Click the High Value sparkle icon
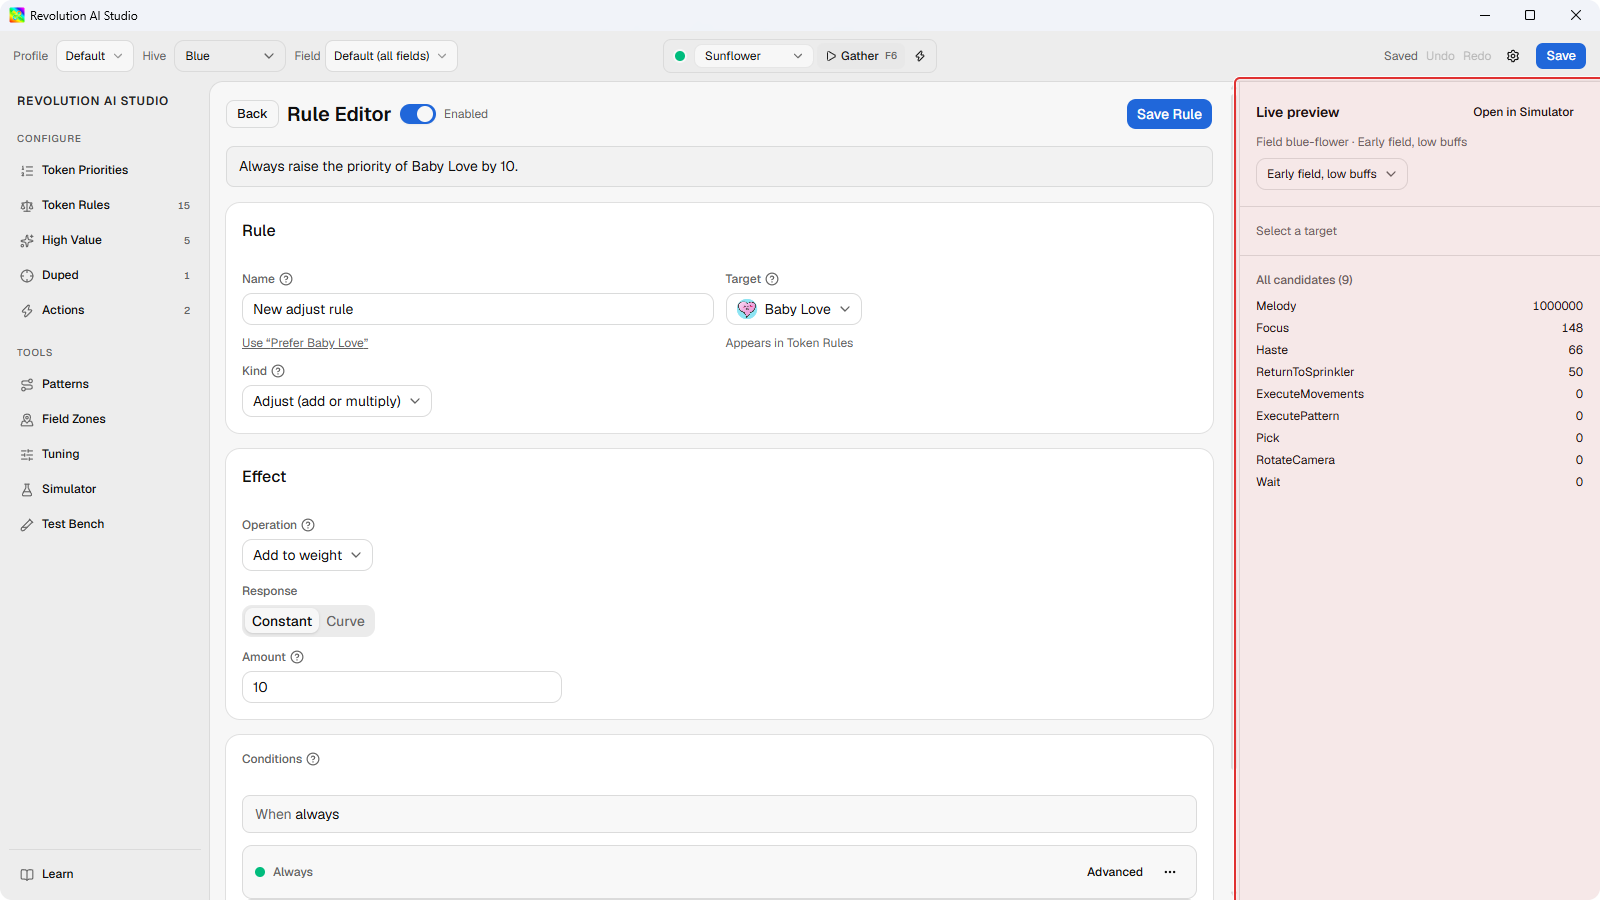 [27, 241]
